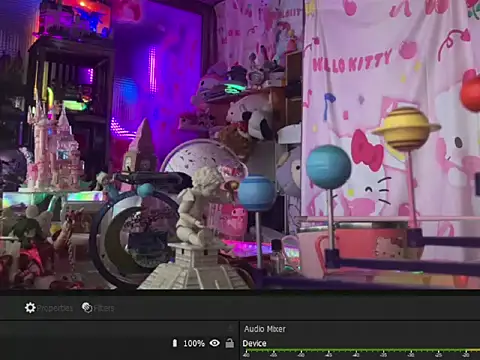Click the battery icon beside 100%

[x=175, y=343]
